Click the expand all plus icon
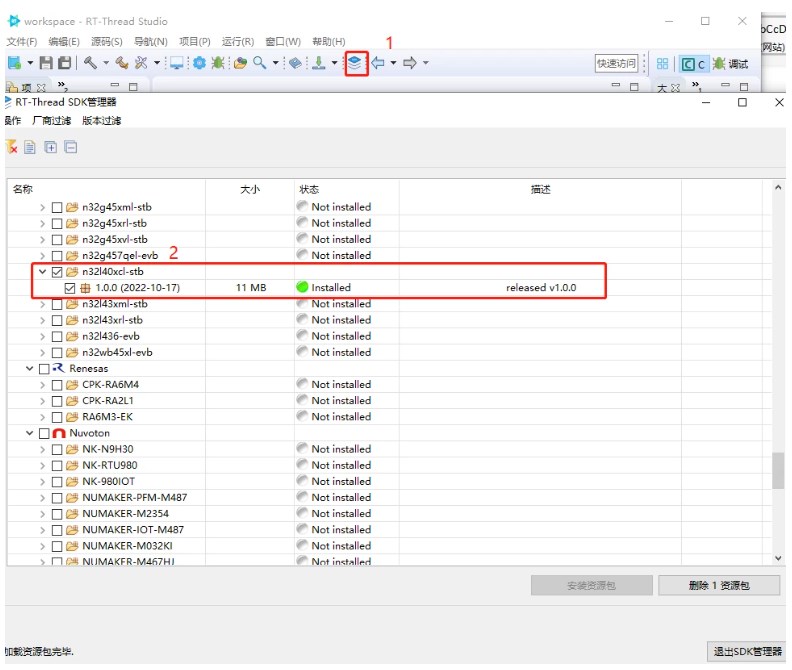The height and width of the screenshot is (670, 792). click(51, 147)
